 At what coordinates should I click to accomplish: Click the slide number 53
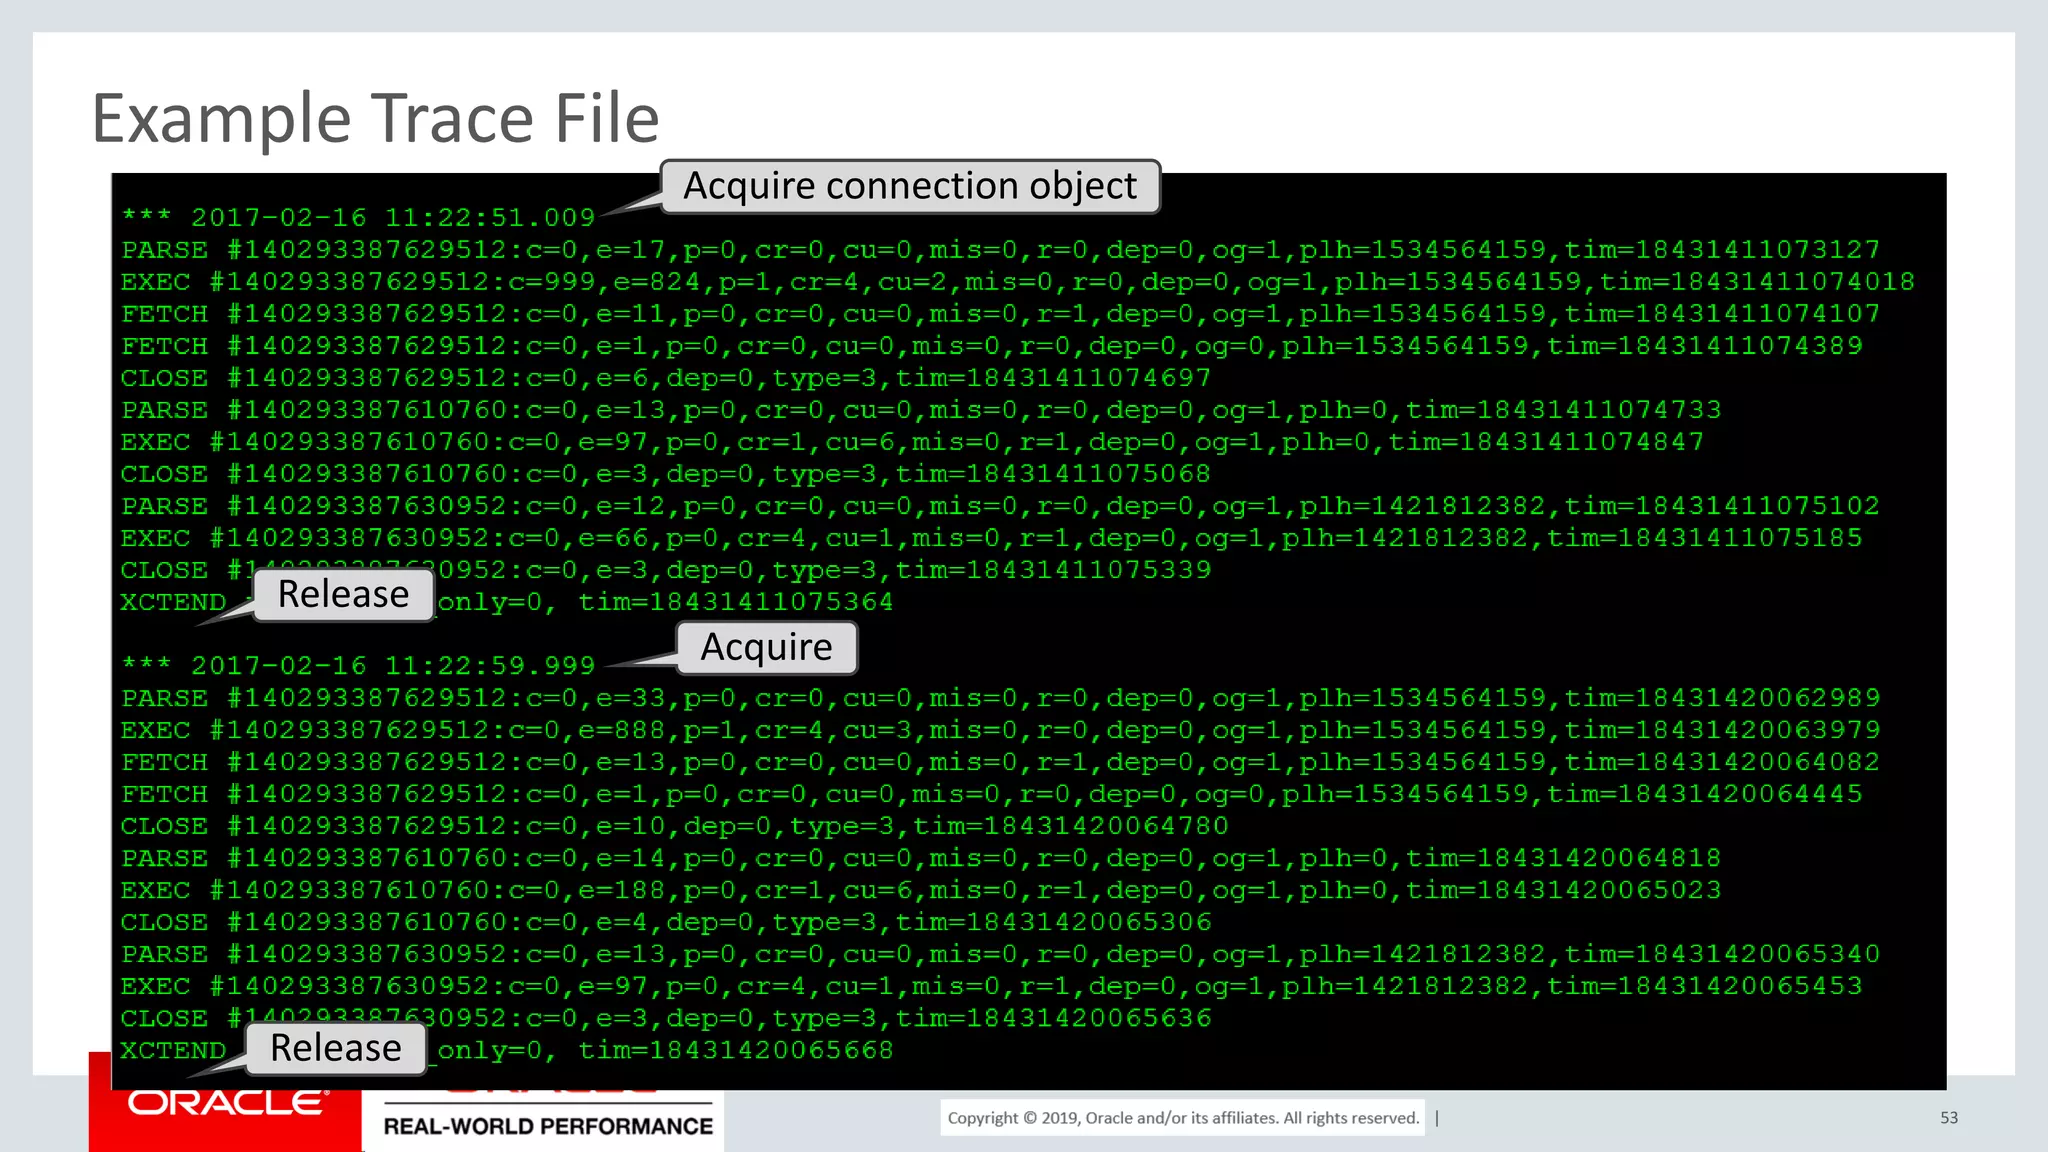pos(1949,1118)
